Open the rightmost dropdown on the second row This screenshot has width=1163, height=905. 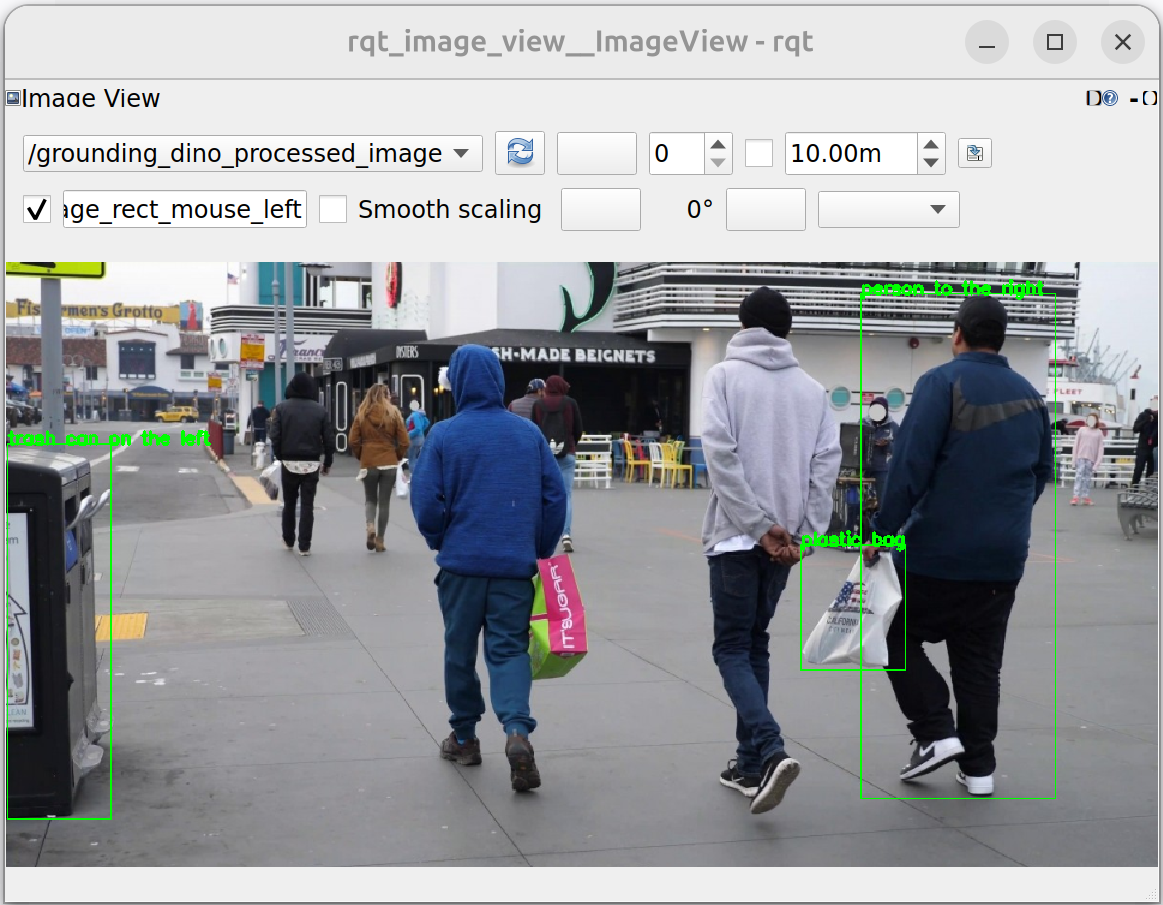[888, 209]
